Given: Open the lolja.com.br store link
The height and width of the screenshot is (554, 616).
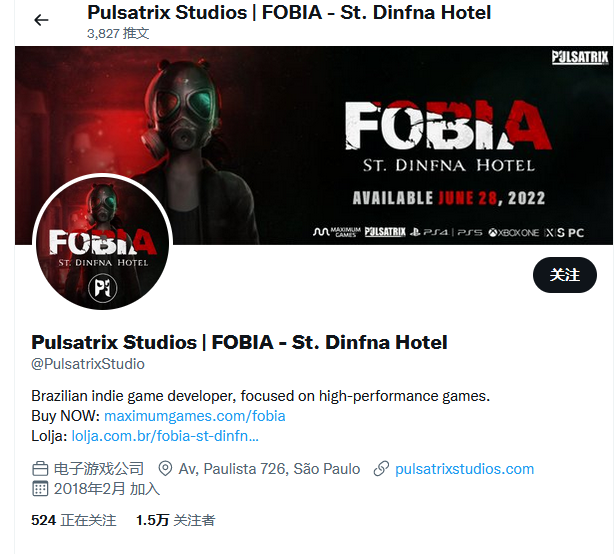Looking at the screenshot, I should click(165, 436).
